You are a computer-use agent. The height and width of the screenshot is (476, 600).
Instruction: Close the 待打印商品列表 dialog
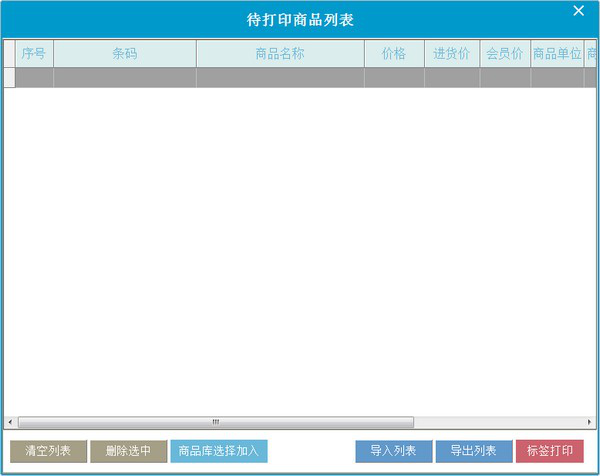click(578, 11)
